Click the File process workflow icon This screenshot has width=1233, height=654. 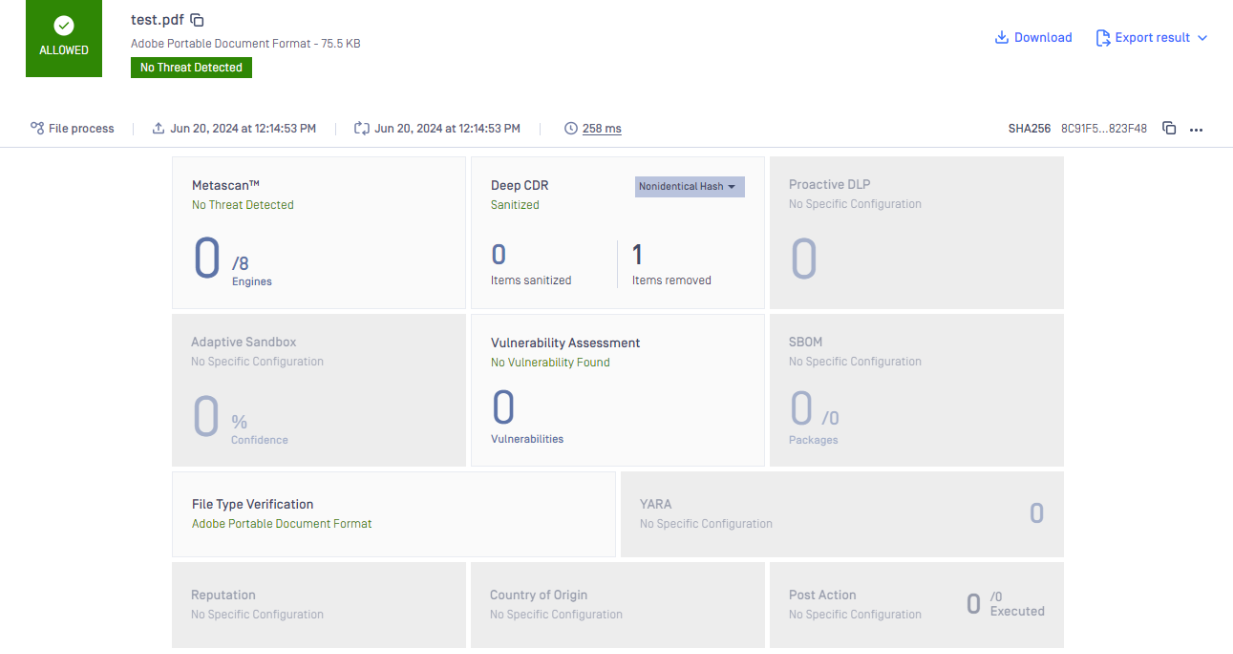click(37, 128)
